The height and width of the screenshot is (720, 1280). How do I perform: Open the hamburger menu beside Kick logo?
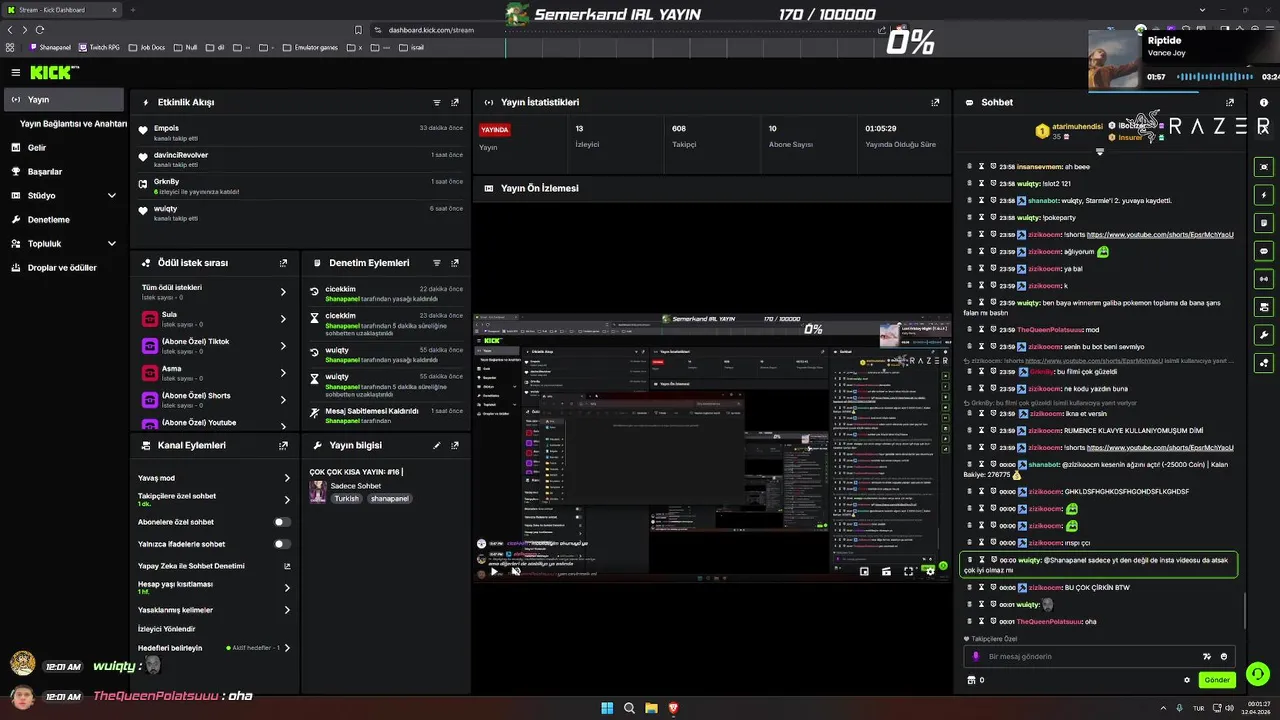tap(15, 72)
